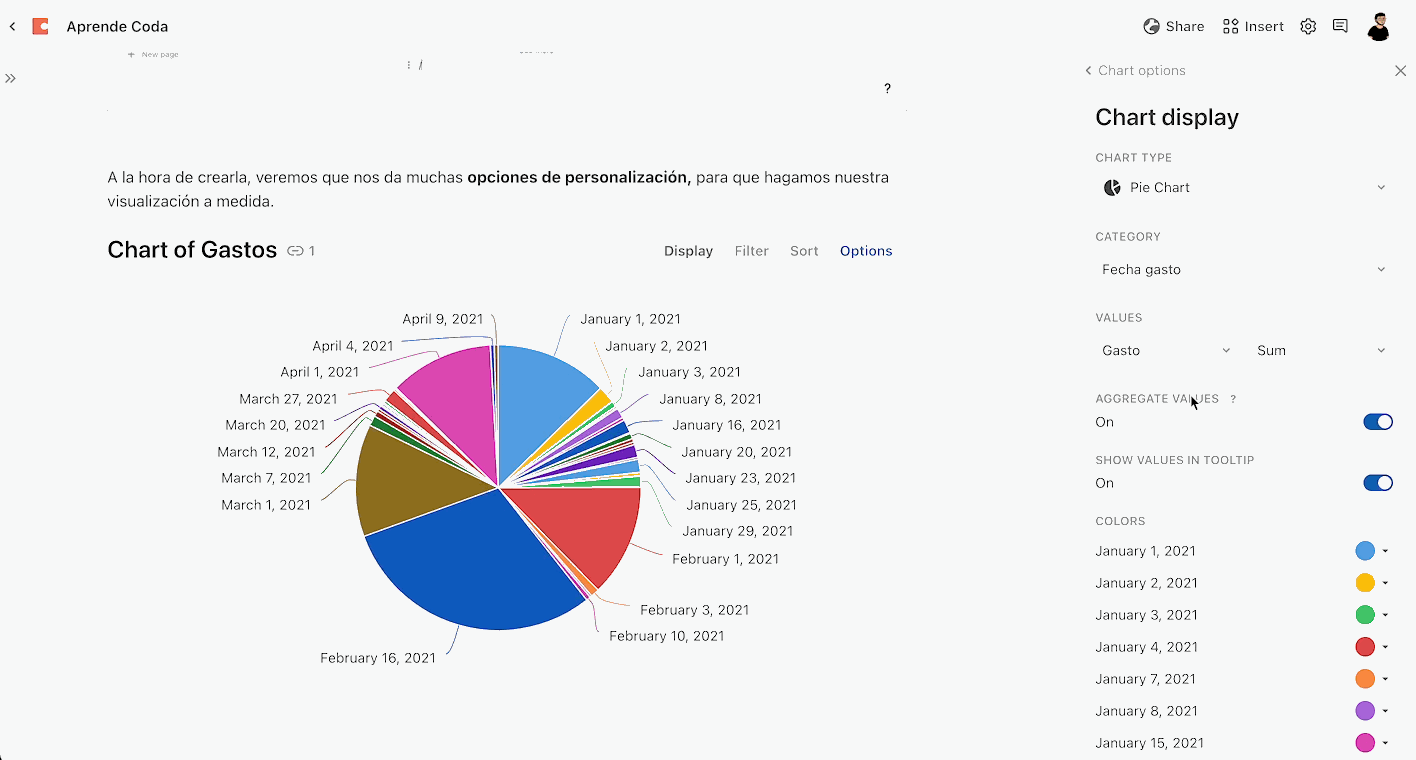This screenshot has width=1416, height=760.
Task: Open the user avatar menu
Action: 1379,26
